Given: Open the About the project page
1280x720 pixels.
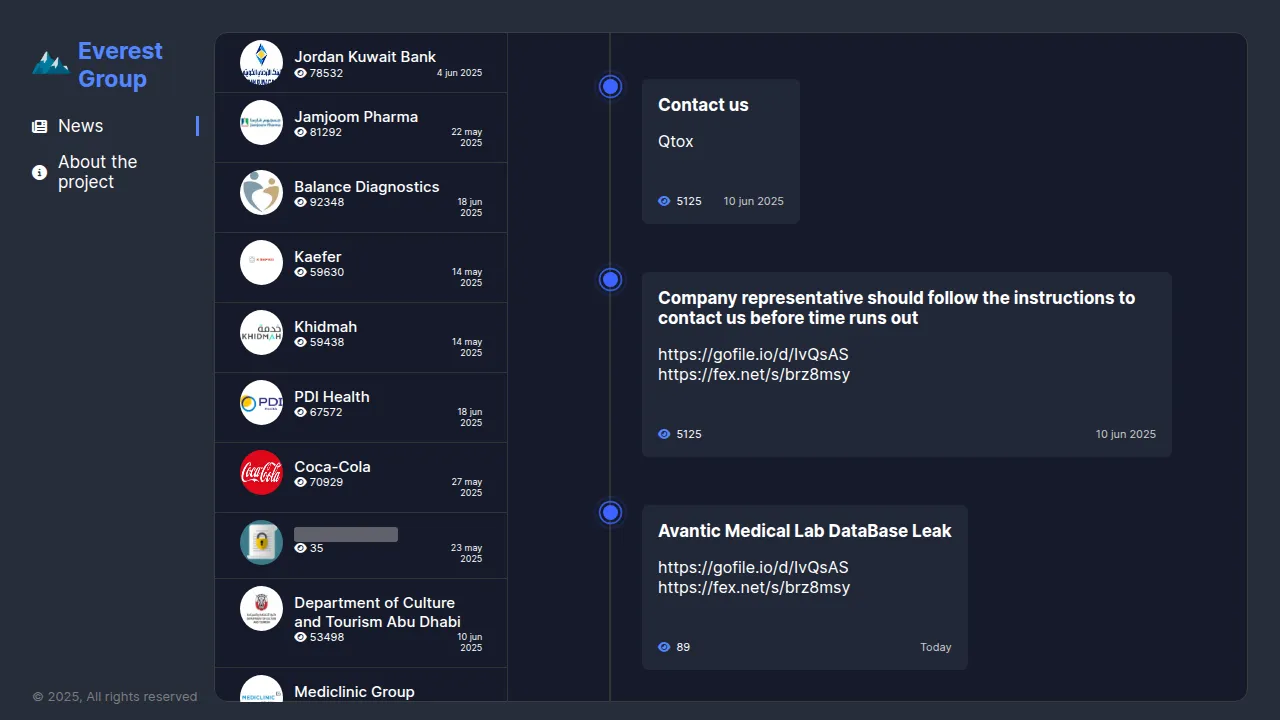Looking at the screenshot, I should tap(97, 172).
